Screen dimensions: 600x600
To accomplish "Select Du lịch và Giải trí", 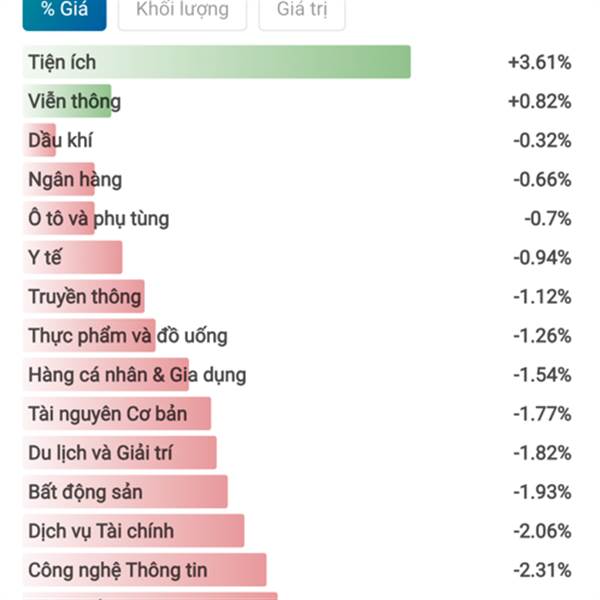I will click(100, 453).
